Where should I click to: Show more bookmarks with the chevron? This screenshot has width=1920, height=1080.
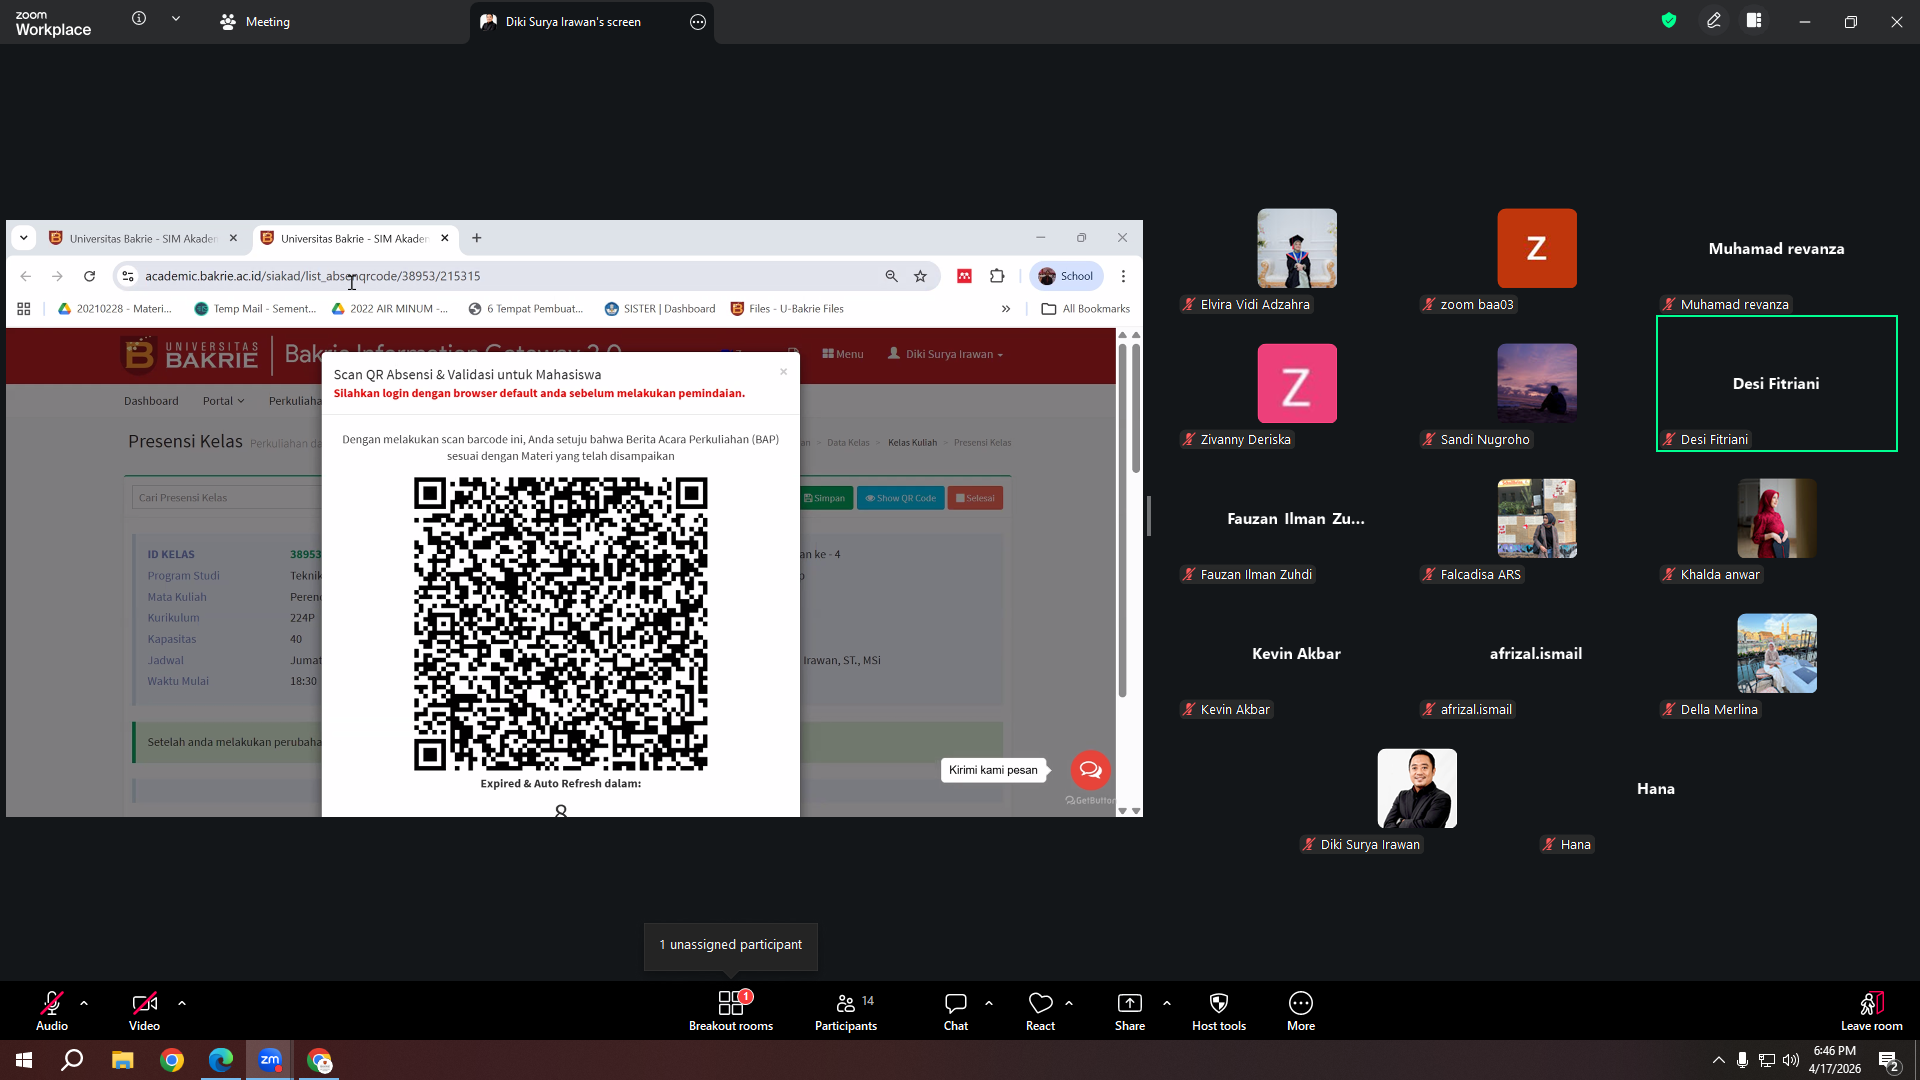(1006, 309)
